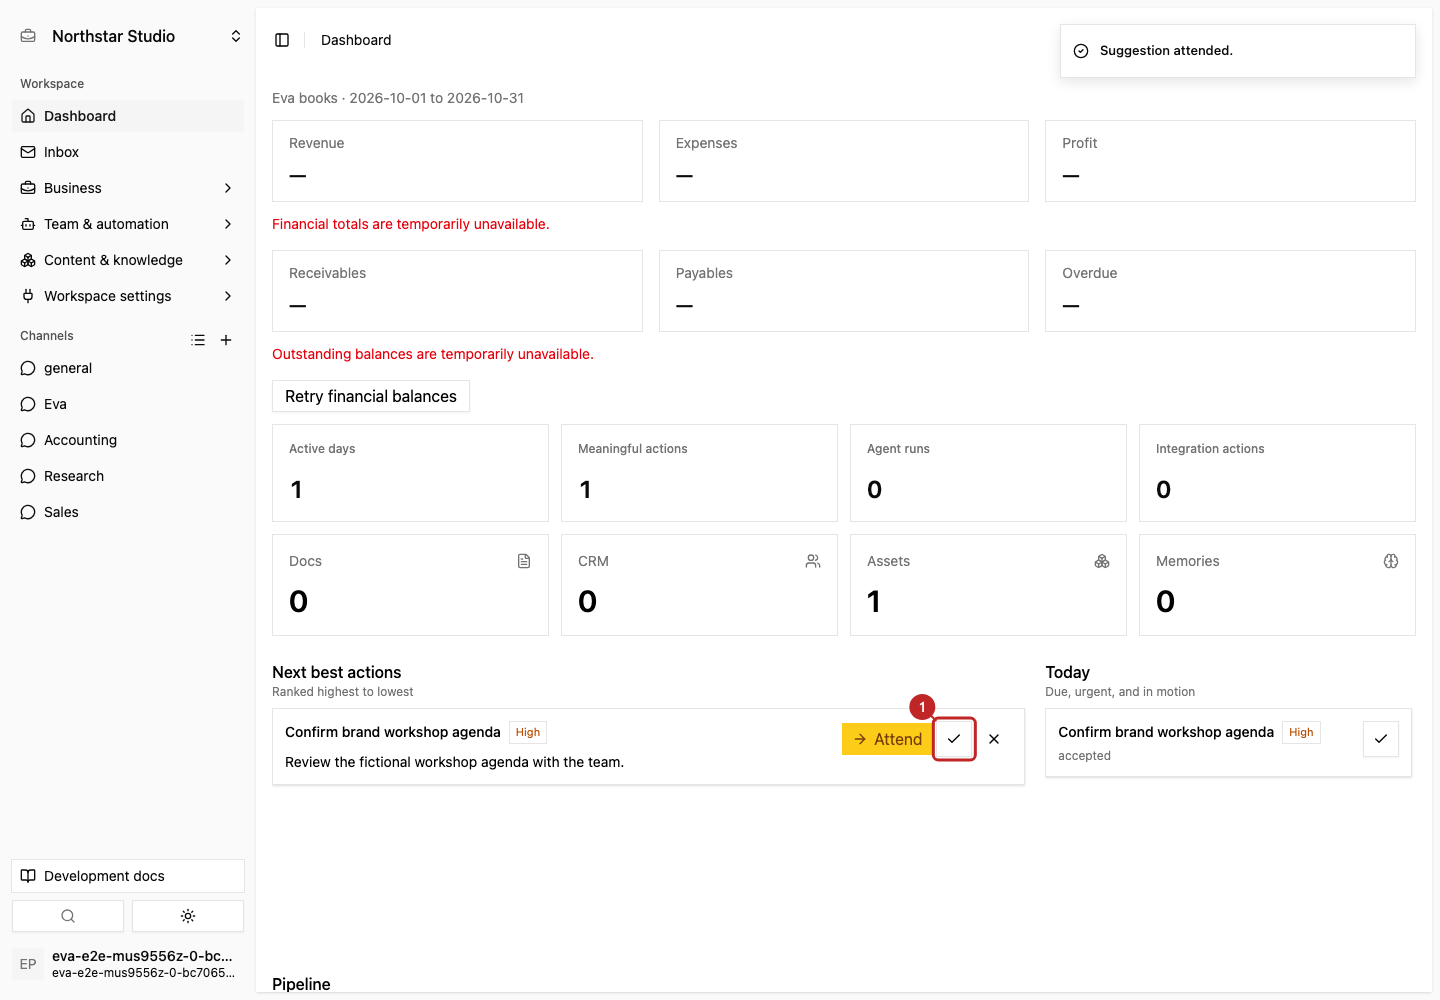Open the channels list view icon

pyautogui.click(x=198, y=340)
